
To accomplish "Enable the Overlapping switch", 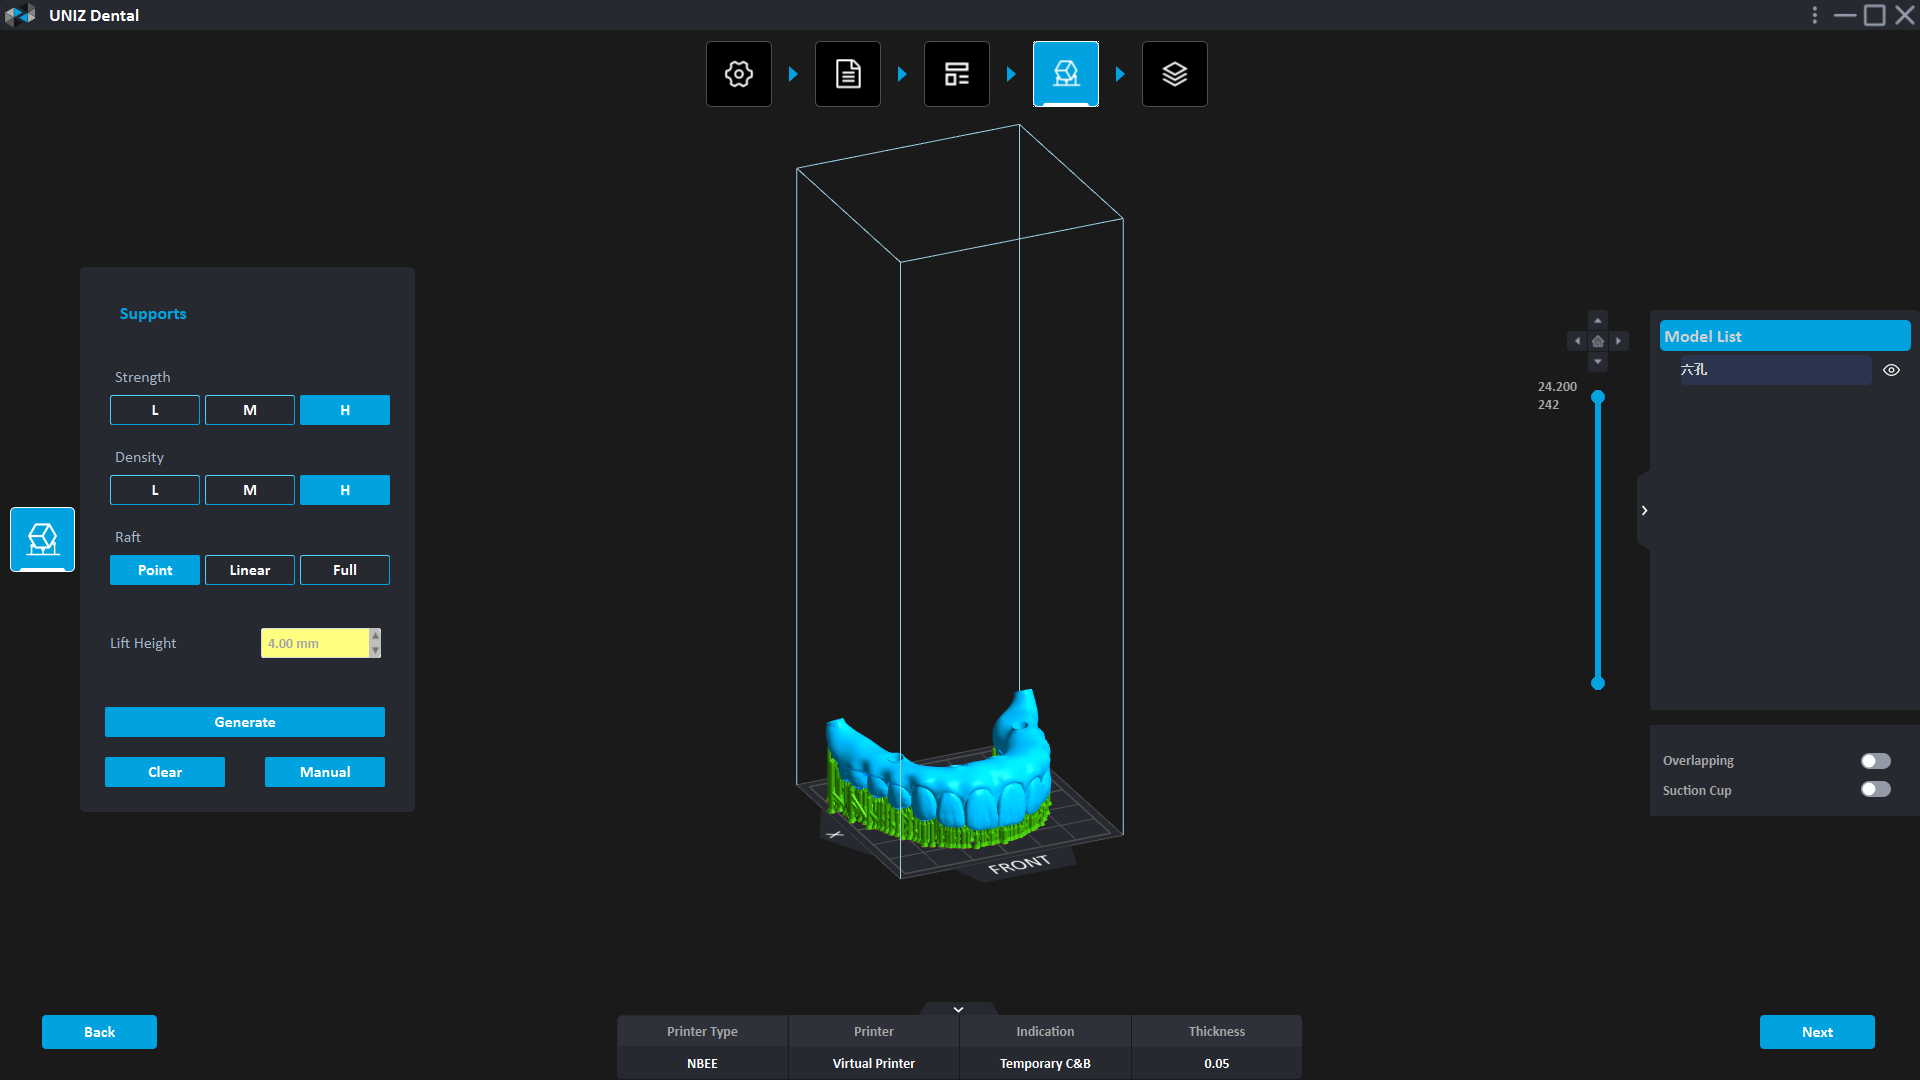I will pos(1875,761).
